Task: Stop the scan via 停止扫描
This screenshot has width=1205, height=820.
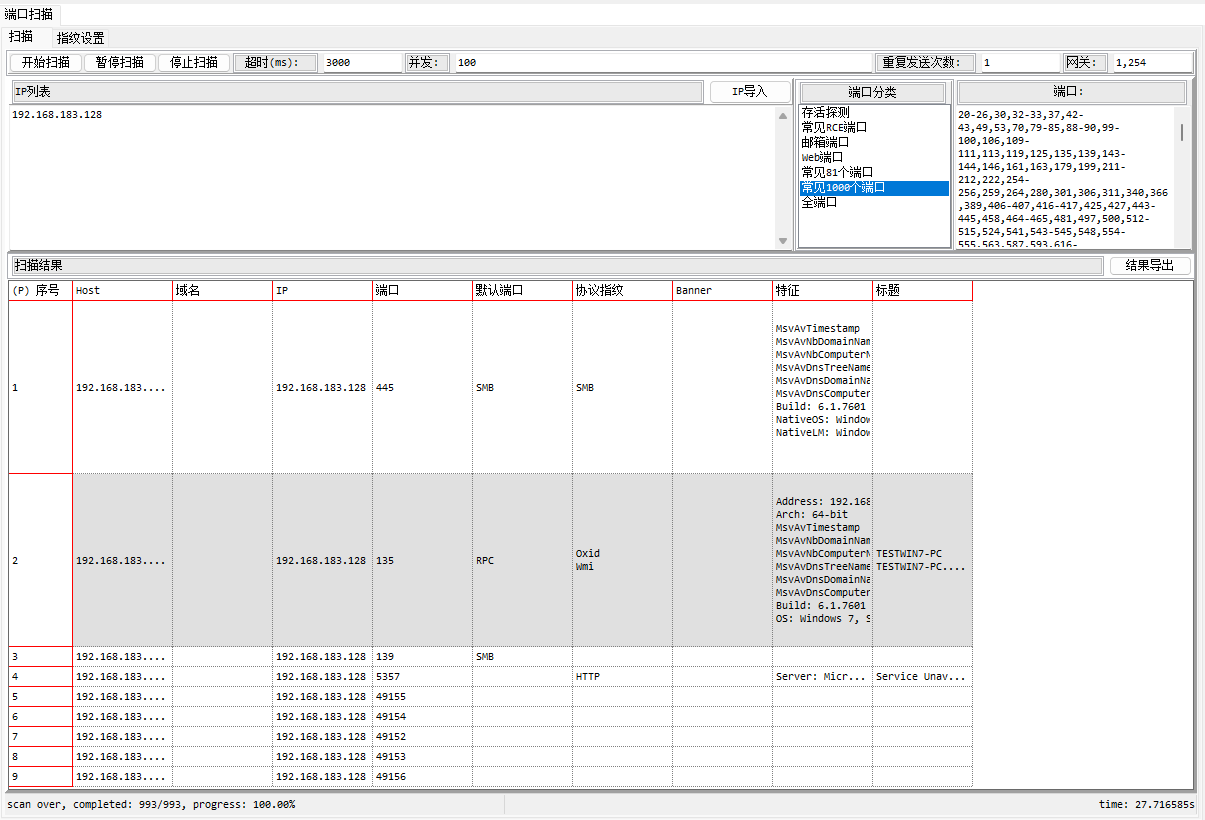Action: tap(194, 62)
